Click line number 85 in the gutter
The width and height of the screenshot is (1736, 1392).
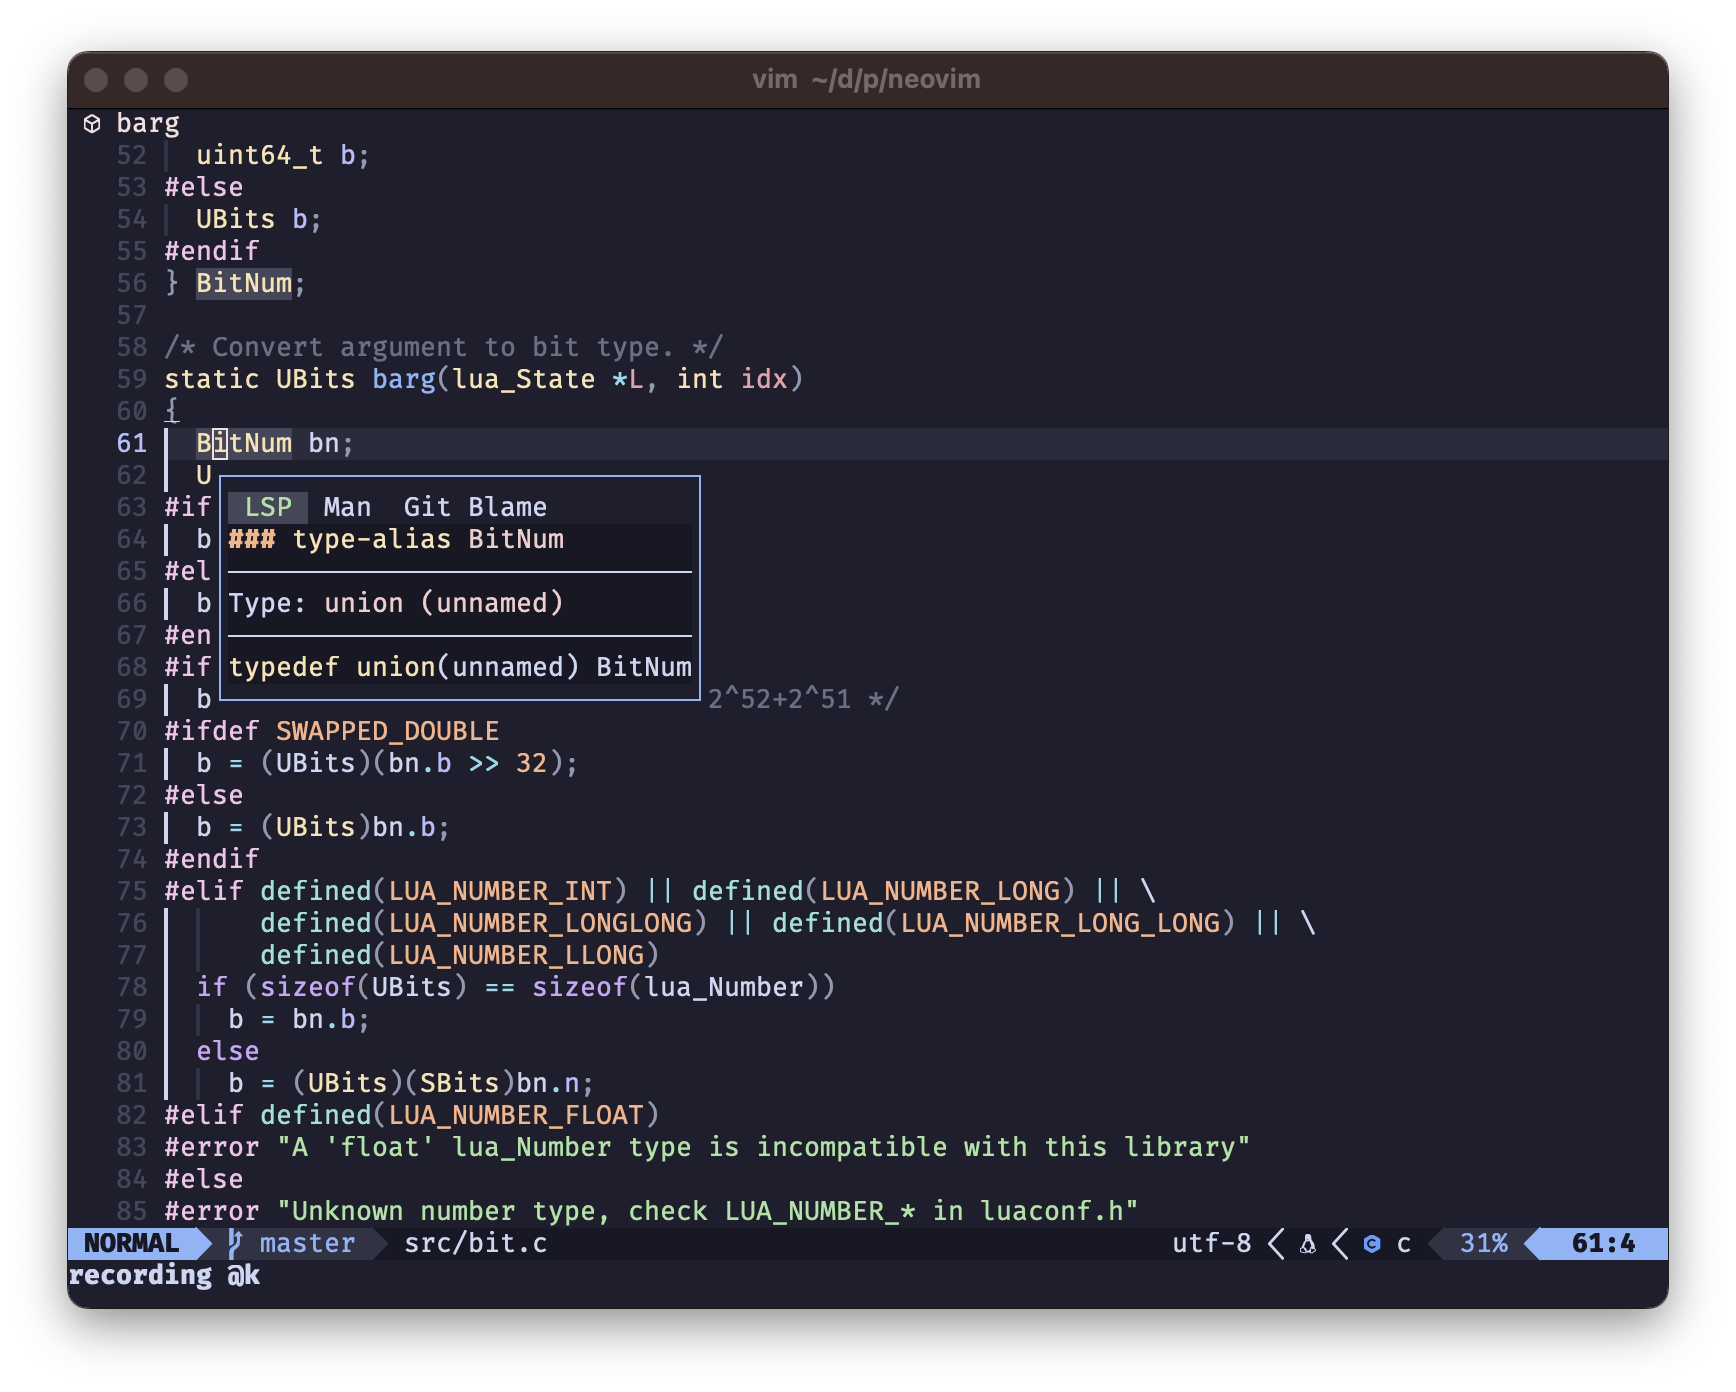click(131, 1211)
